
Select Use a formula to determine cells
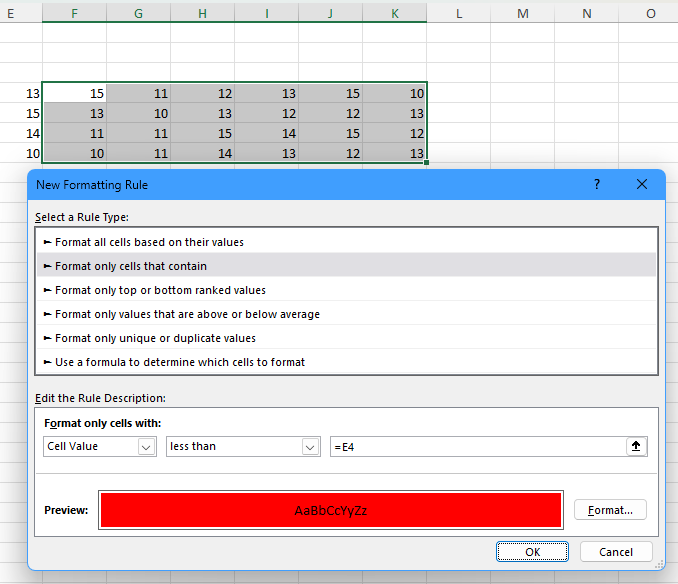point(346,362)
